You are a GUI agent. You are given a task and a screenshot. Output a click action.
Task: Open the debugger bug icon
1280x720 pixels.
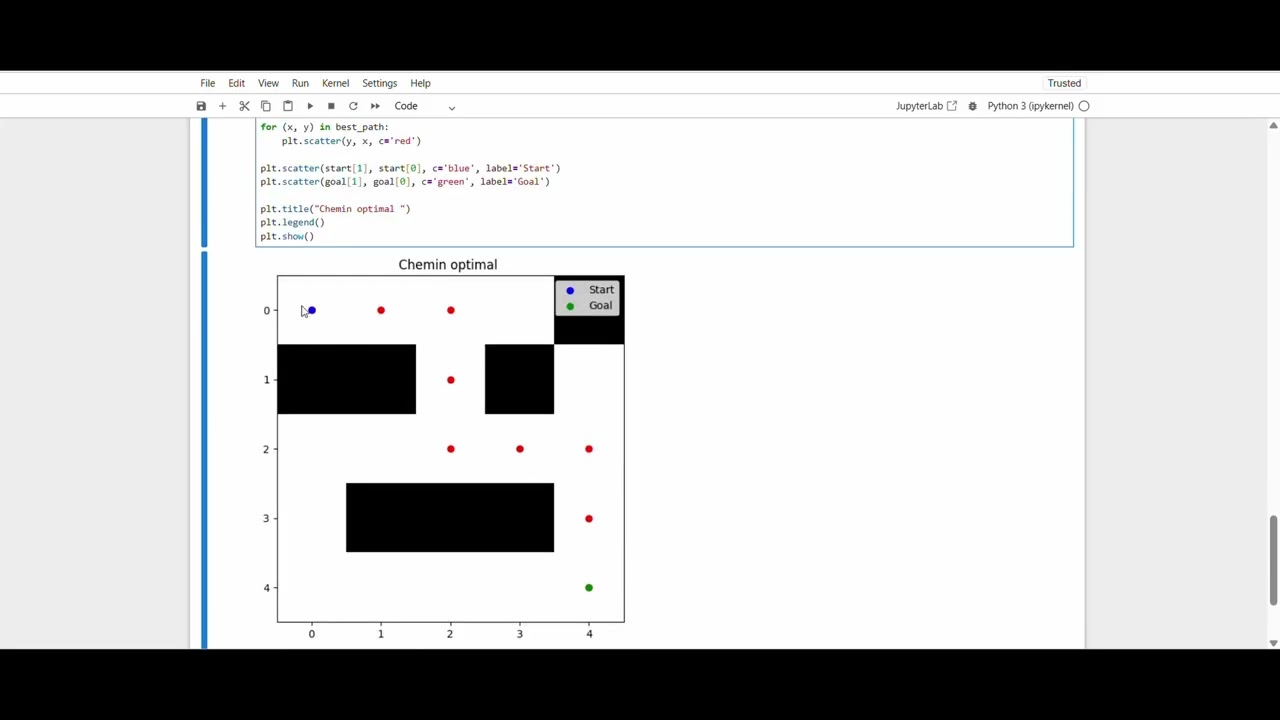point(972,106)
